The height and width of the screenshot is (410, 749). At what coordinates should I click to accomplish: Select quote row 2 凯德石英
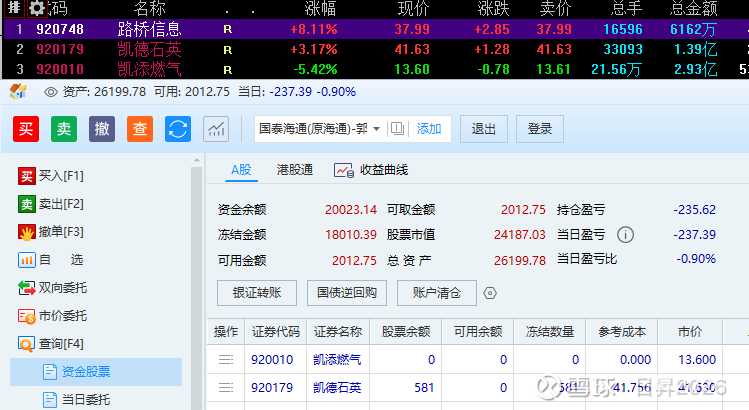(x=375, y=49)
